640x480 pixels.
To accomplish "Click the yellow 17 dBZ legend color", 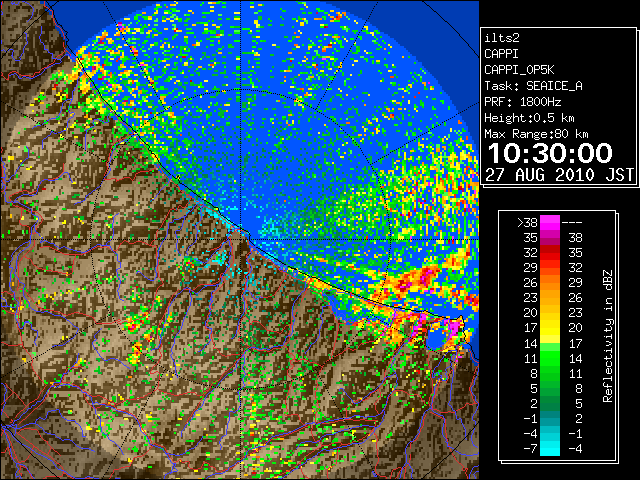I will pos(550,328).
